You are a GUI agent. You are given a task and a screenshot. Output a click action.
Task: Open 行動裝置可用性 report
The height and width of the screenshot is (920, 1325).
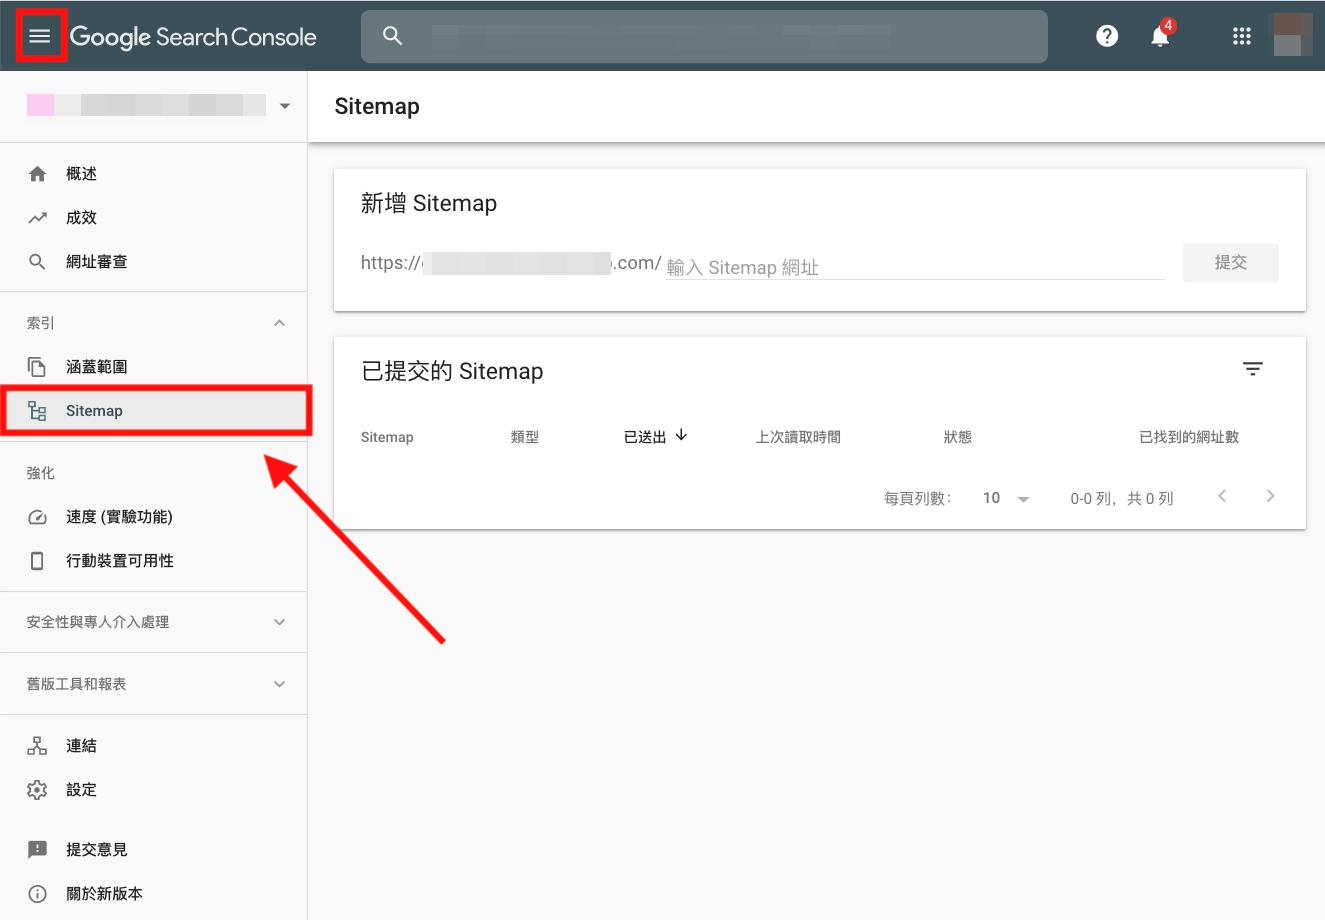120,561
